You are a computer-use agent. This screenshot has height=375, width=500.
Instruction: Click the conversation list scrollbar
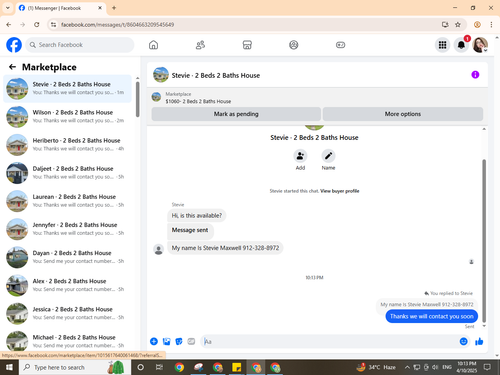137,99
